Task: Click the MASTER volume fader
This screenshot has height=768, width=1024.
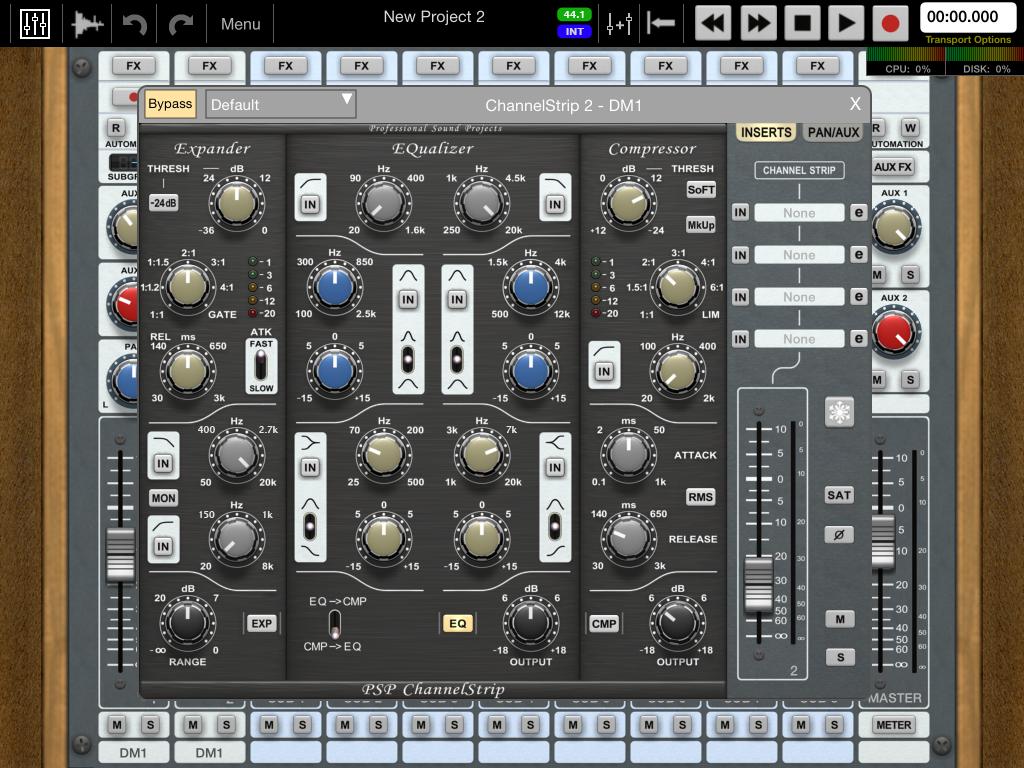Action: 883,541
